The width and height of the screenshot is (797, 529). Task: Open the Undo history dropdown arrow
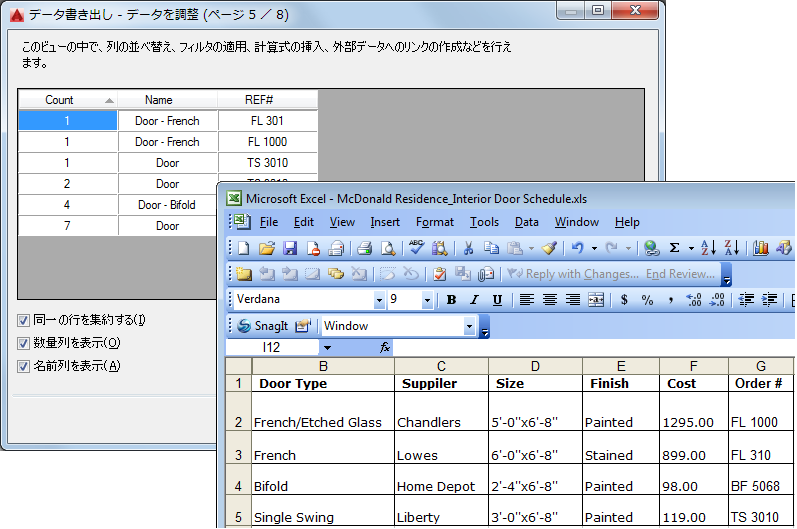(x=594, y=248)
